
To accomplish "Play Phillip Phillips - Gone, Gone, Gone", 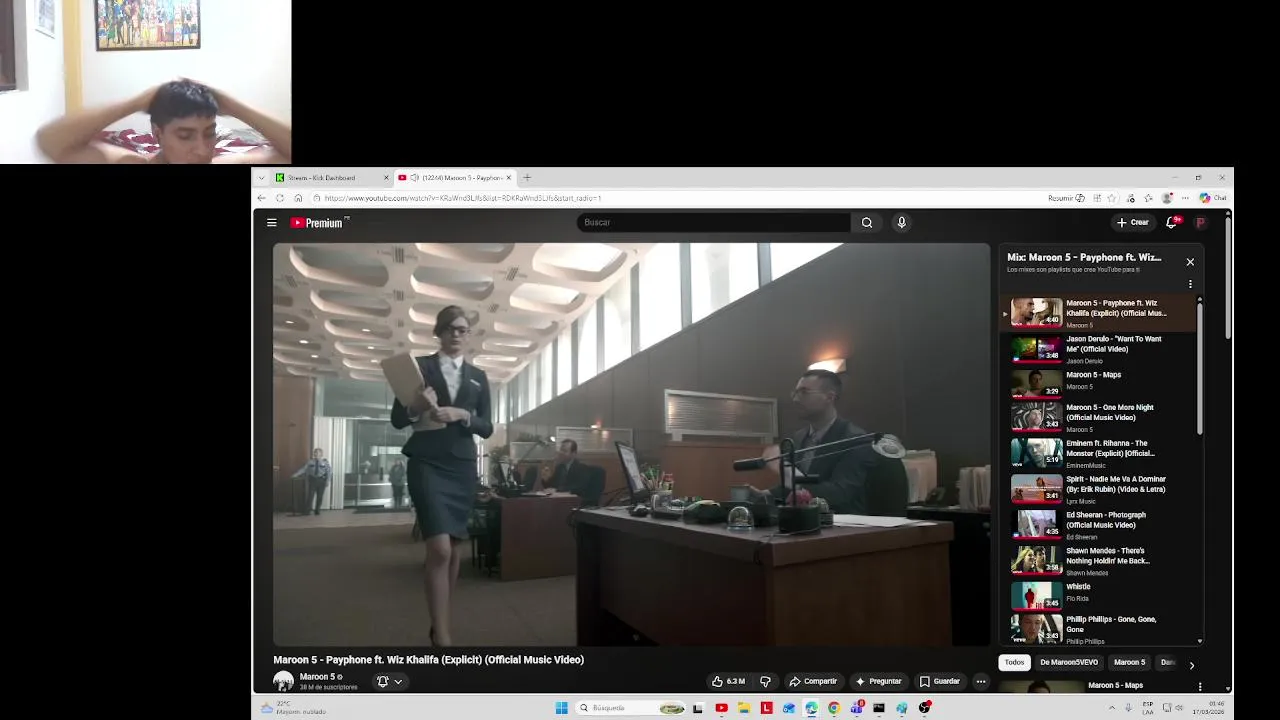I will click(x=1098, y=629).
